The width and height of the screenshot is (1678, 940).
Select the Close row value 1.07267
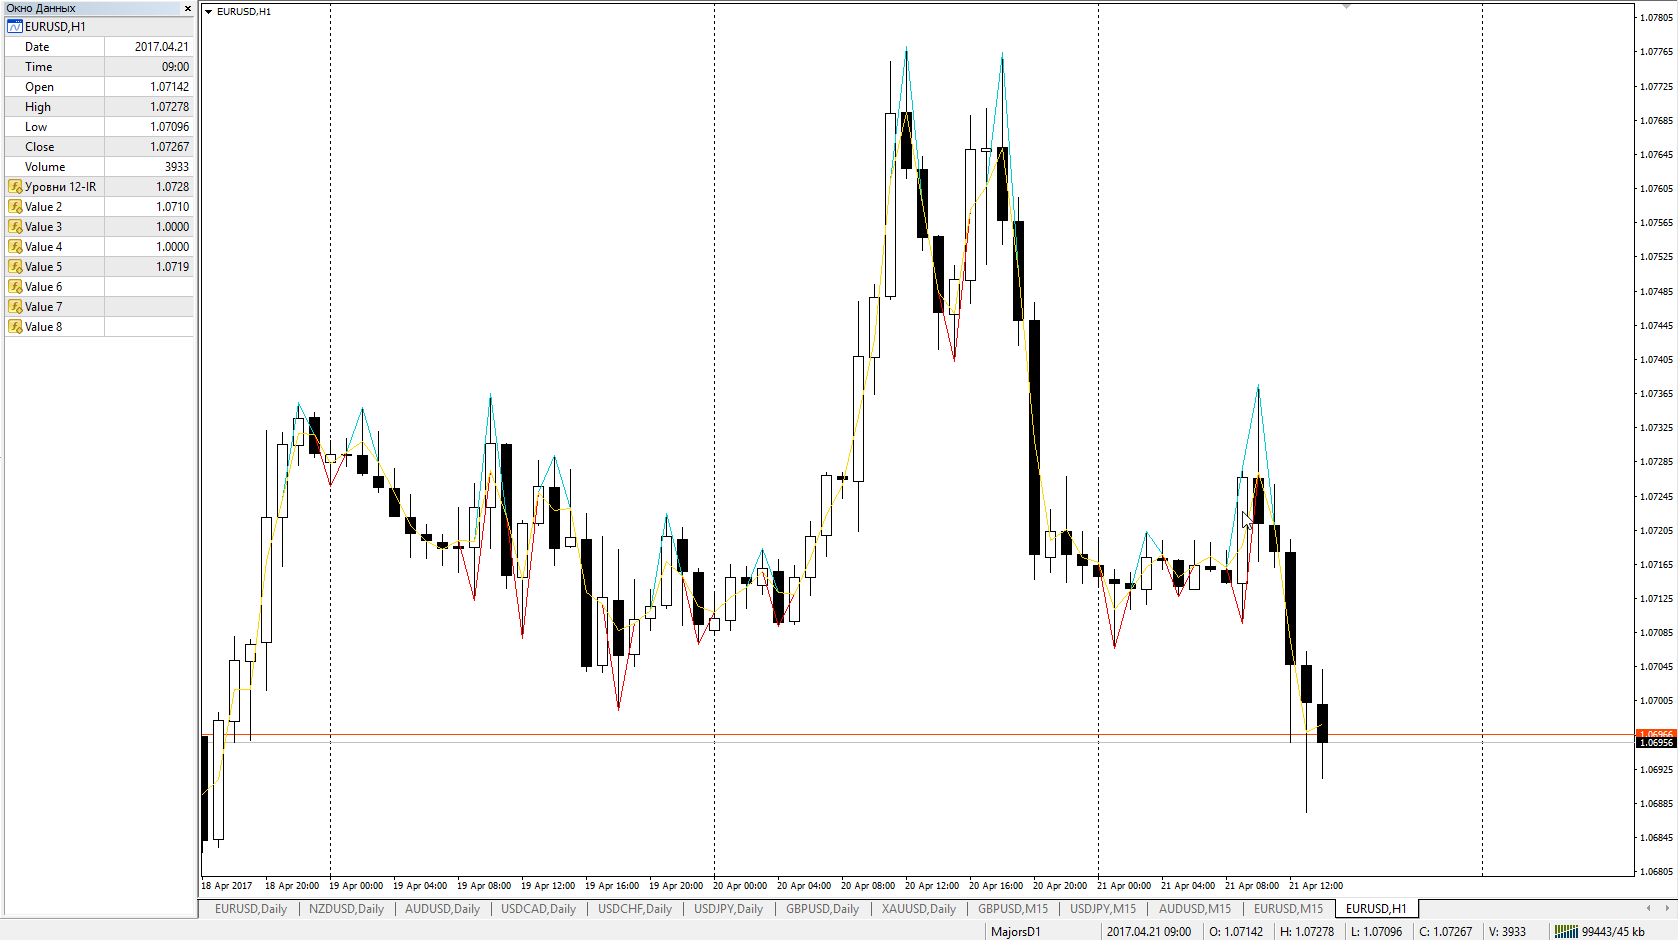click(x=169, y=147)
